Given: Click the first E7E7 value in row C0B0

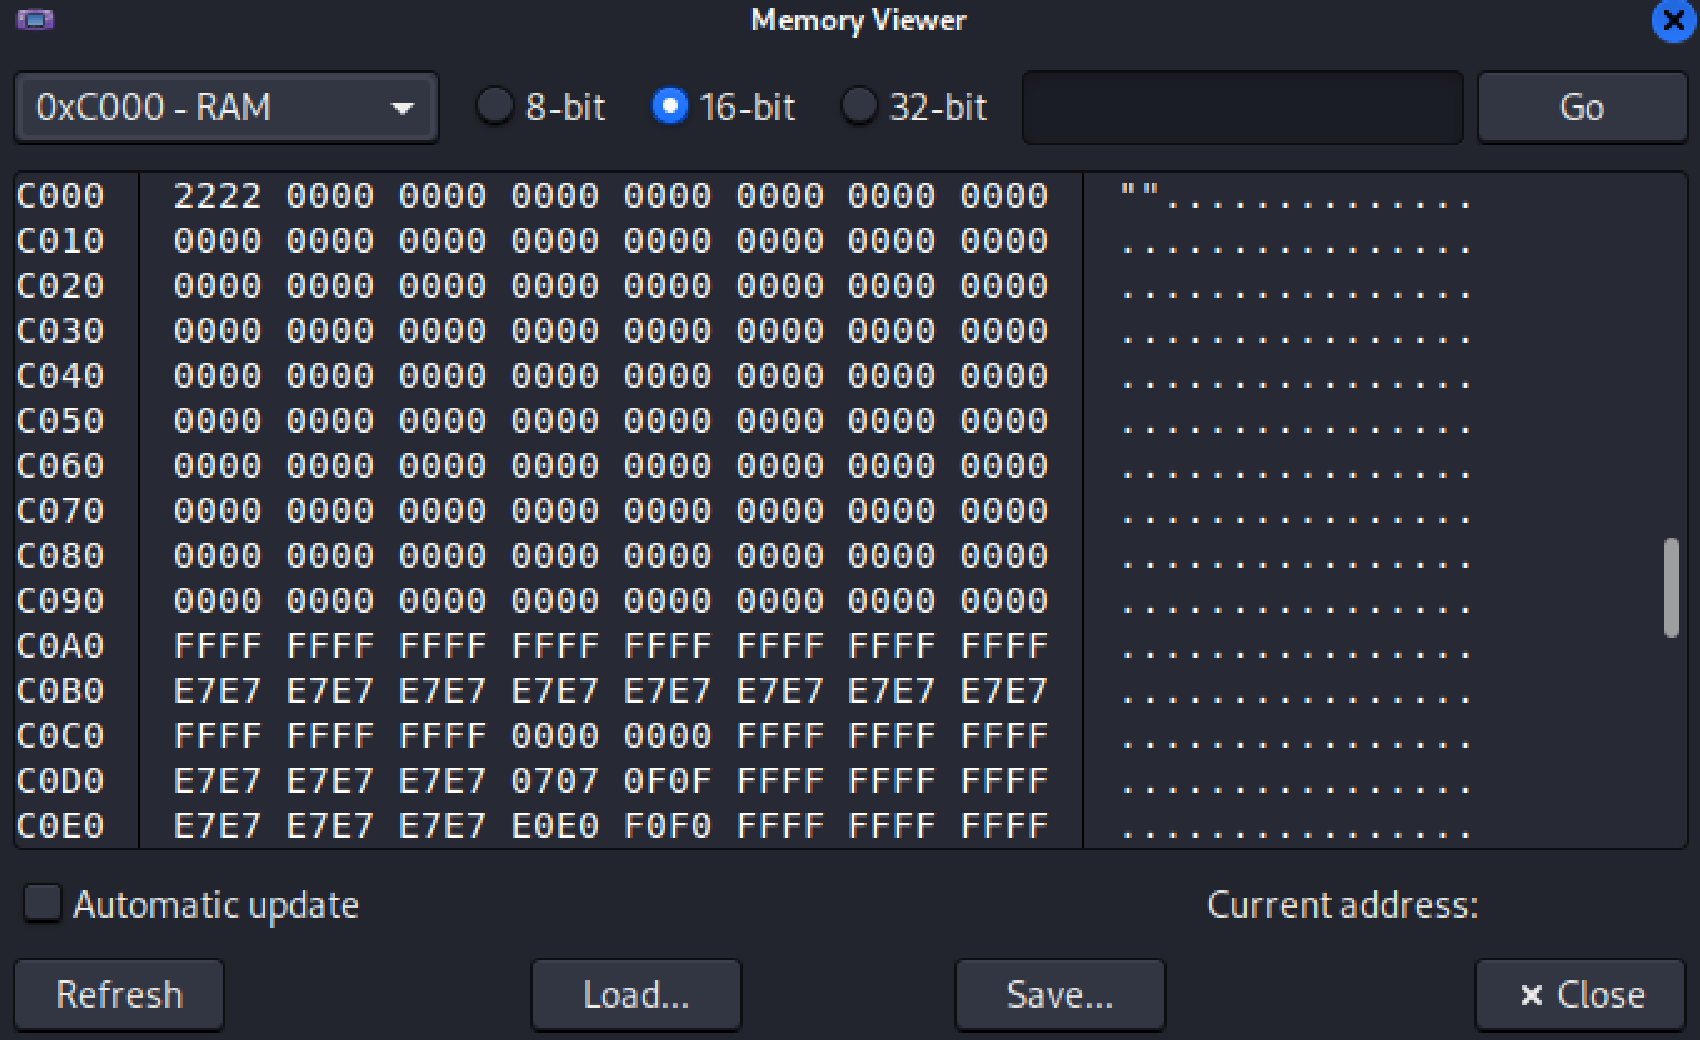Looking at the screenshot, I should click(x=217, y=691).
